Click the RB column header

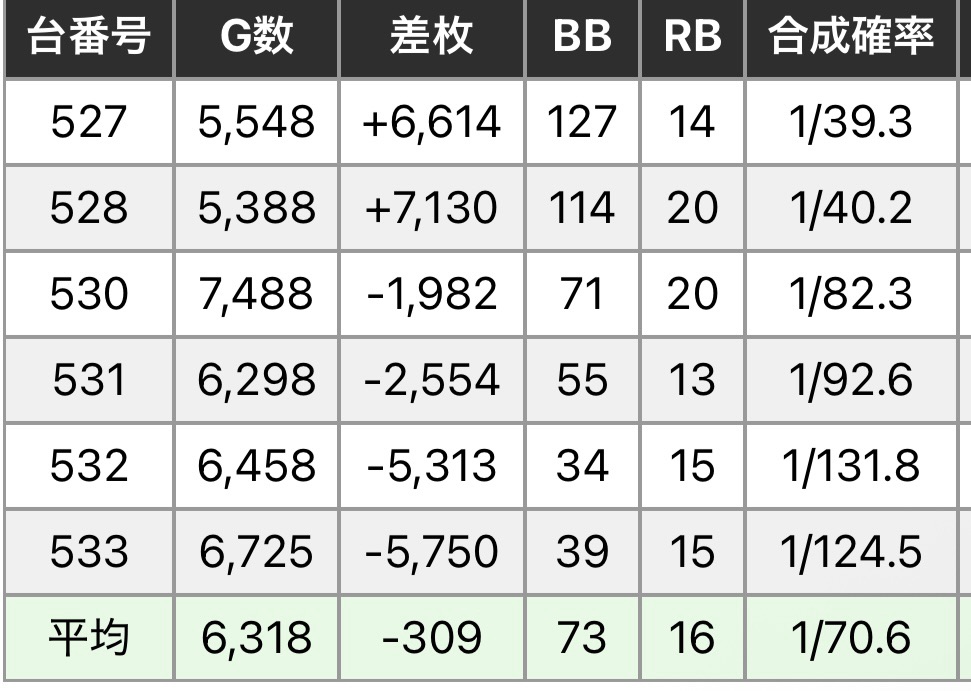click(692, 38)
